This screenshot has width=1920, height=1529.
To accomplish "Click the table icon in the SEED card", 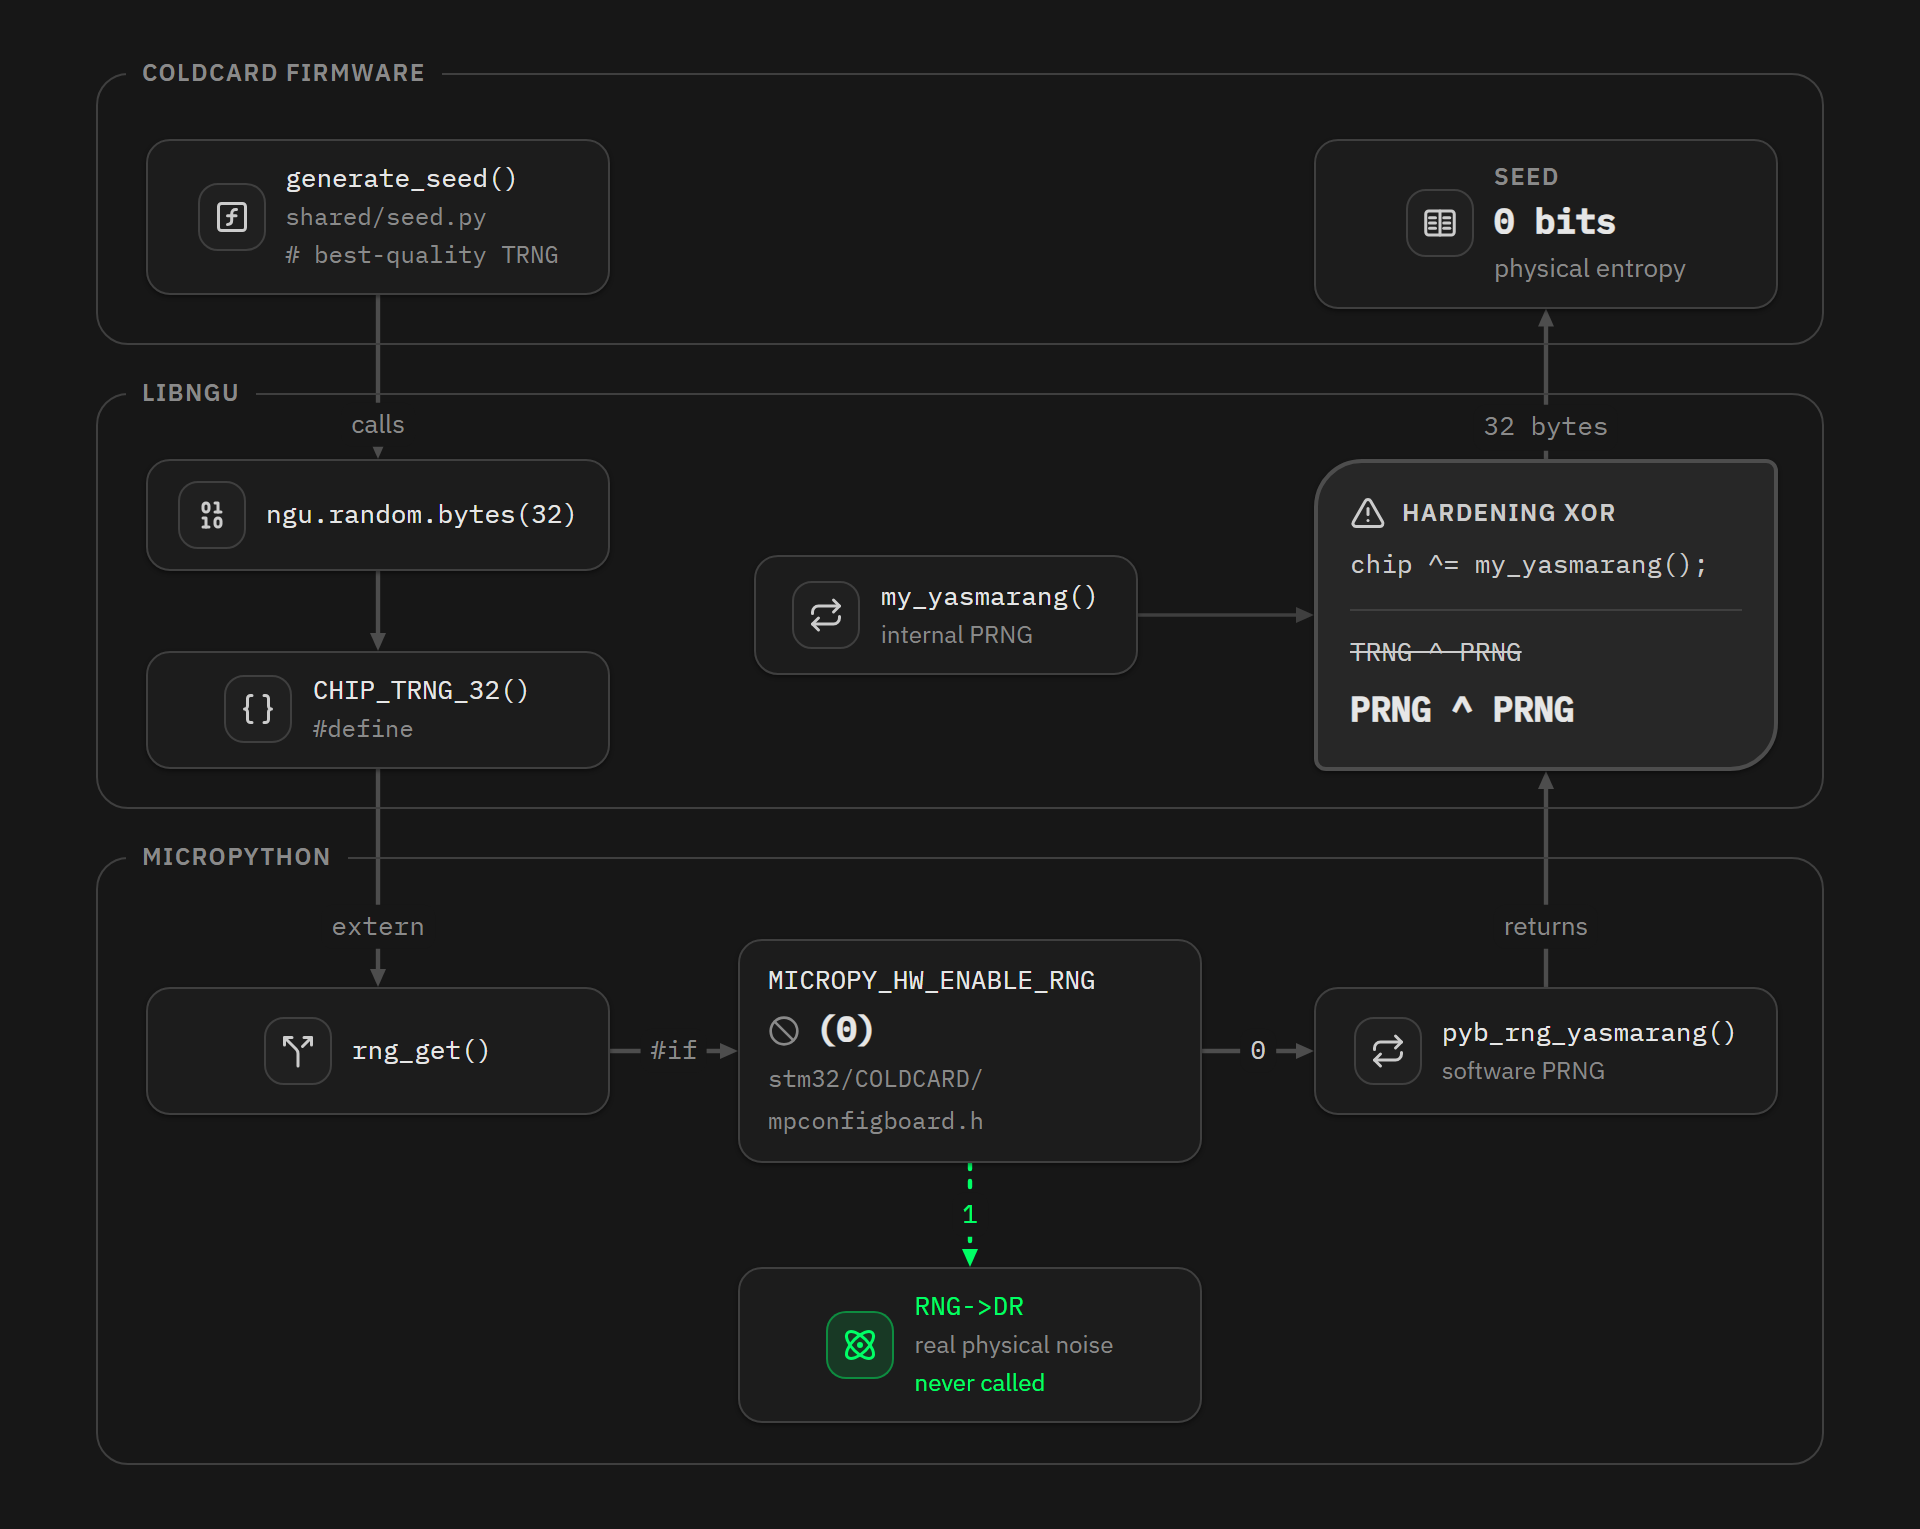I will [1440, 223].
